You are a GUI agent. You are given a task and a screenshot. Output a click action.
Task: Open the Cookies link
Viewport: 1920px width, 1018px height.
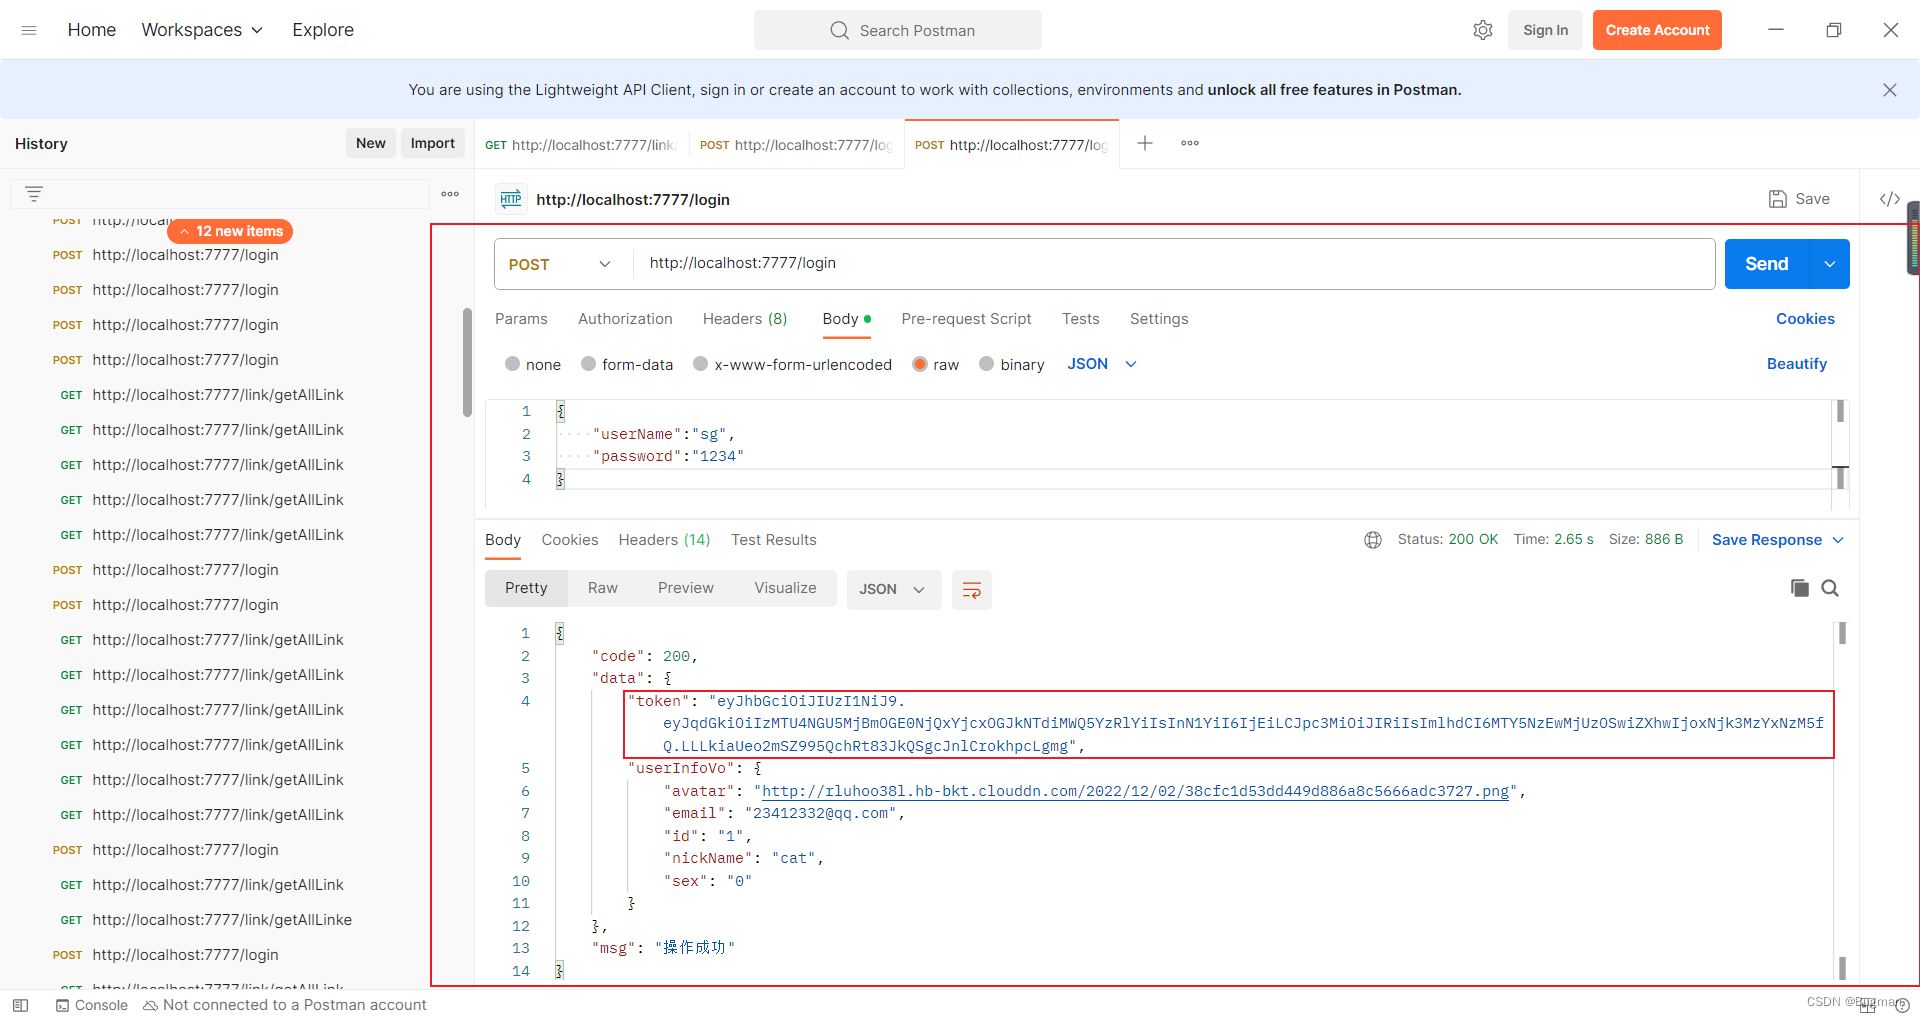[1805, 319]
